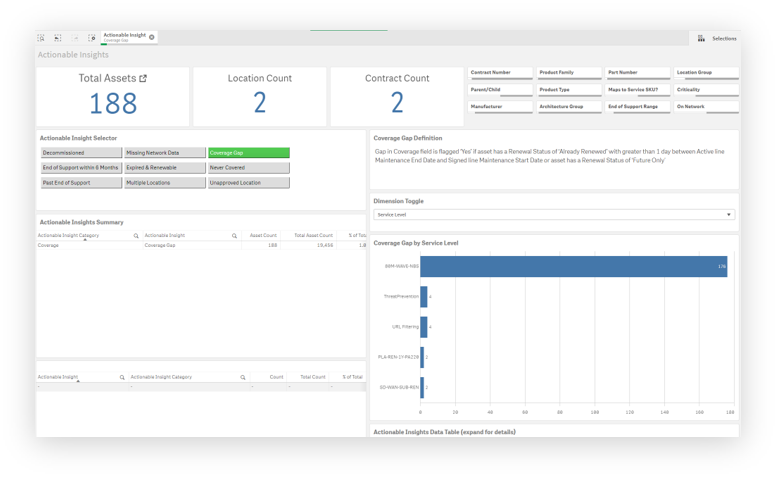Open the Part Number filter pane

point(637,73)
